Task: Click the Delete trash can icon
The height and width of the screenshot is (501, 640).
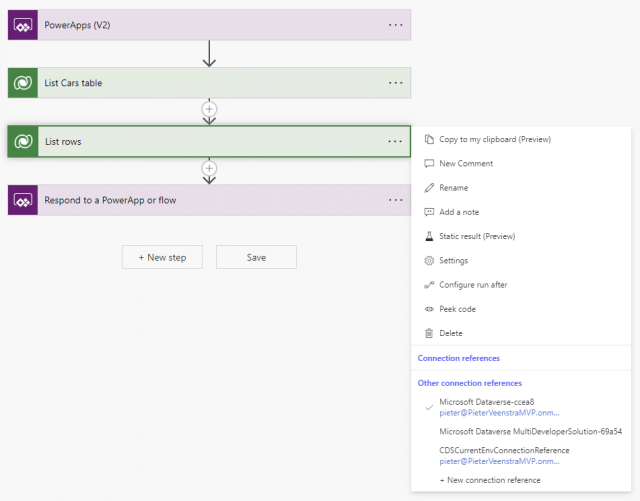Action: pyautogui.click(x=429, y=333)
